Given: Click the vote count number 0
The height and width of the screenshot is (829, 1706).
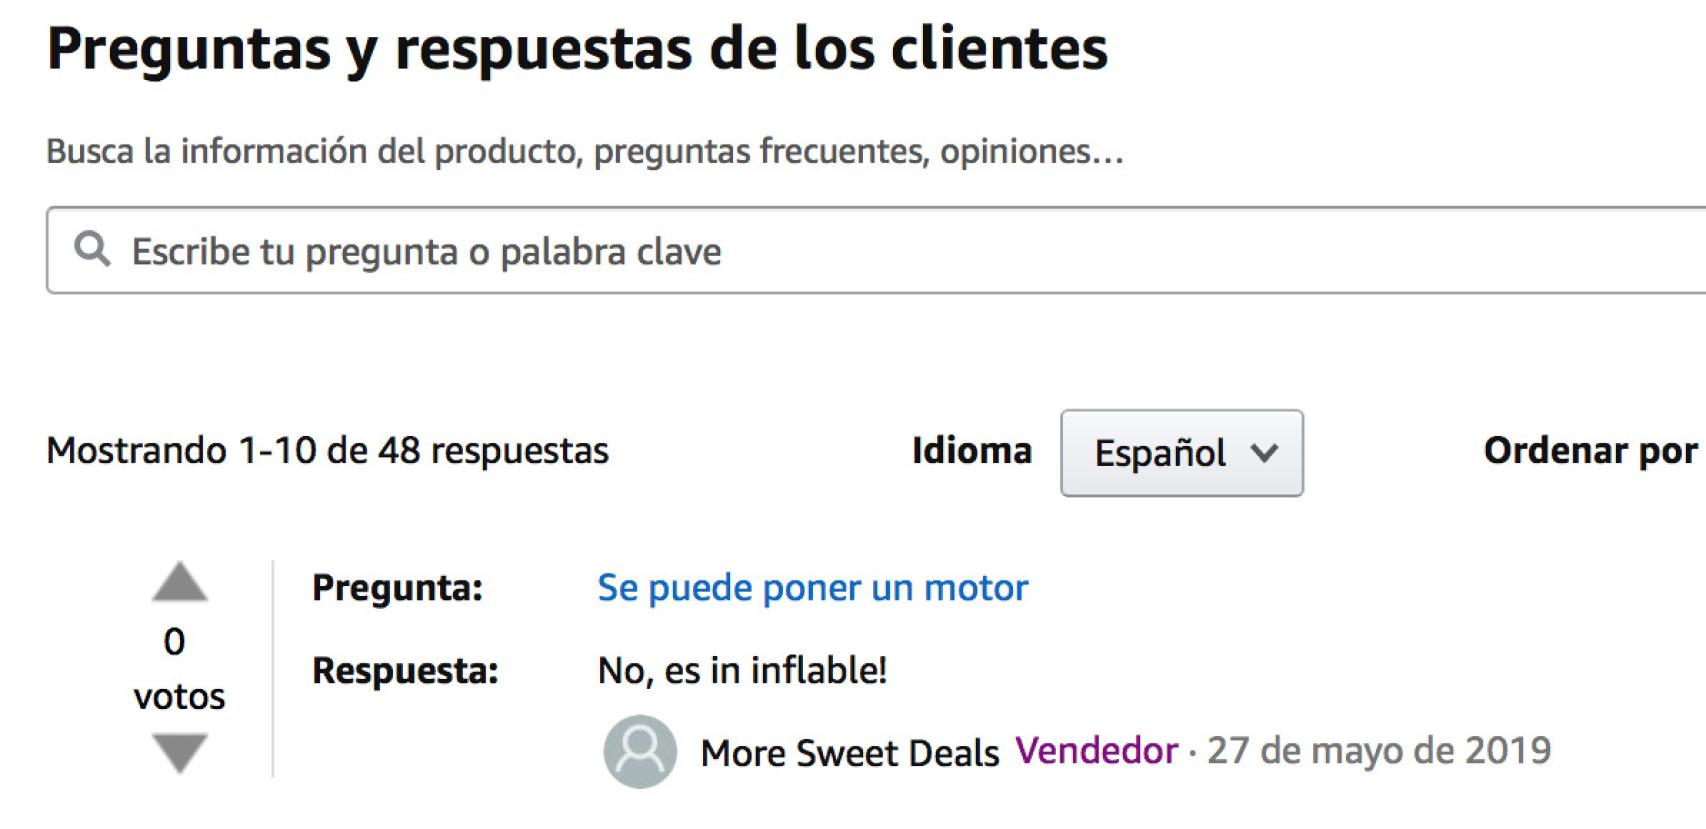Looking at the screenshot, I should tap(175, 642).
